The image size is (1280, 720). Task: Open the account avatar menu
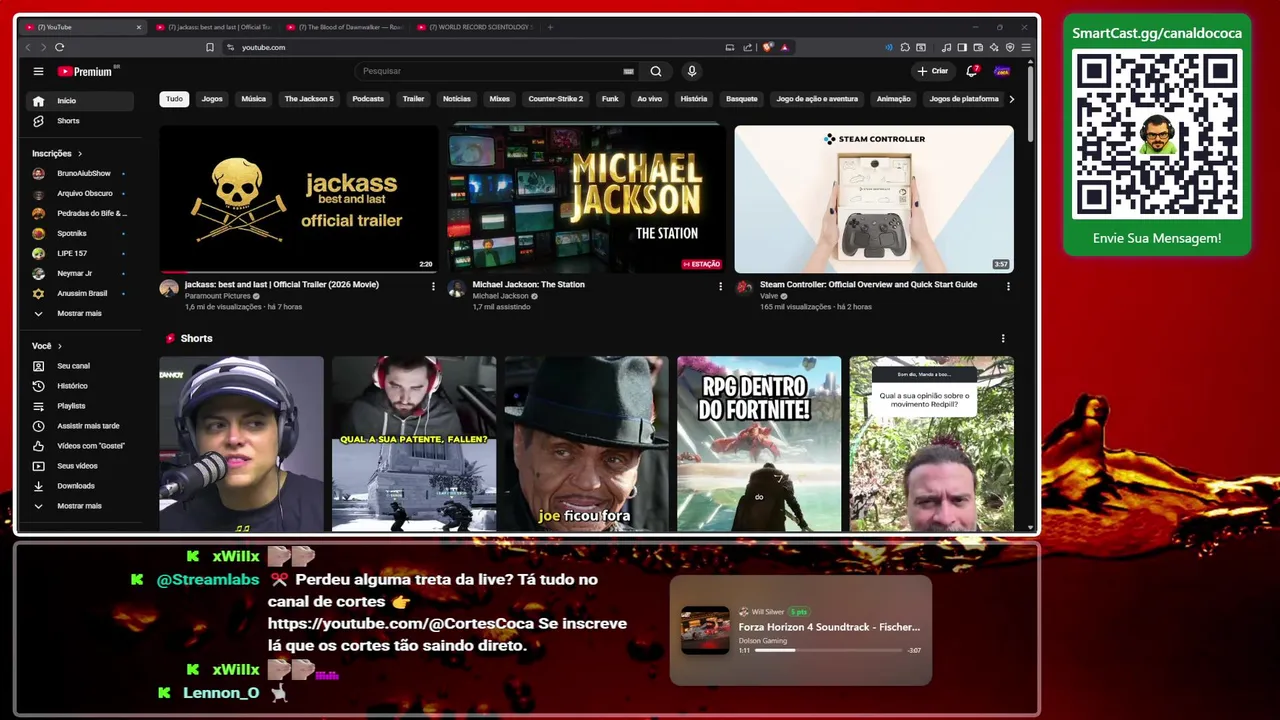(x=1002, y=71)
